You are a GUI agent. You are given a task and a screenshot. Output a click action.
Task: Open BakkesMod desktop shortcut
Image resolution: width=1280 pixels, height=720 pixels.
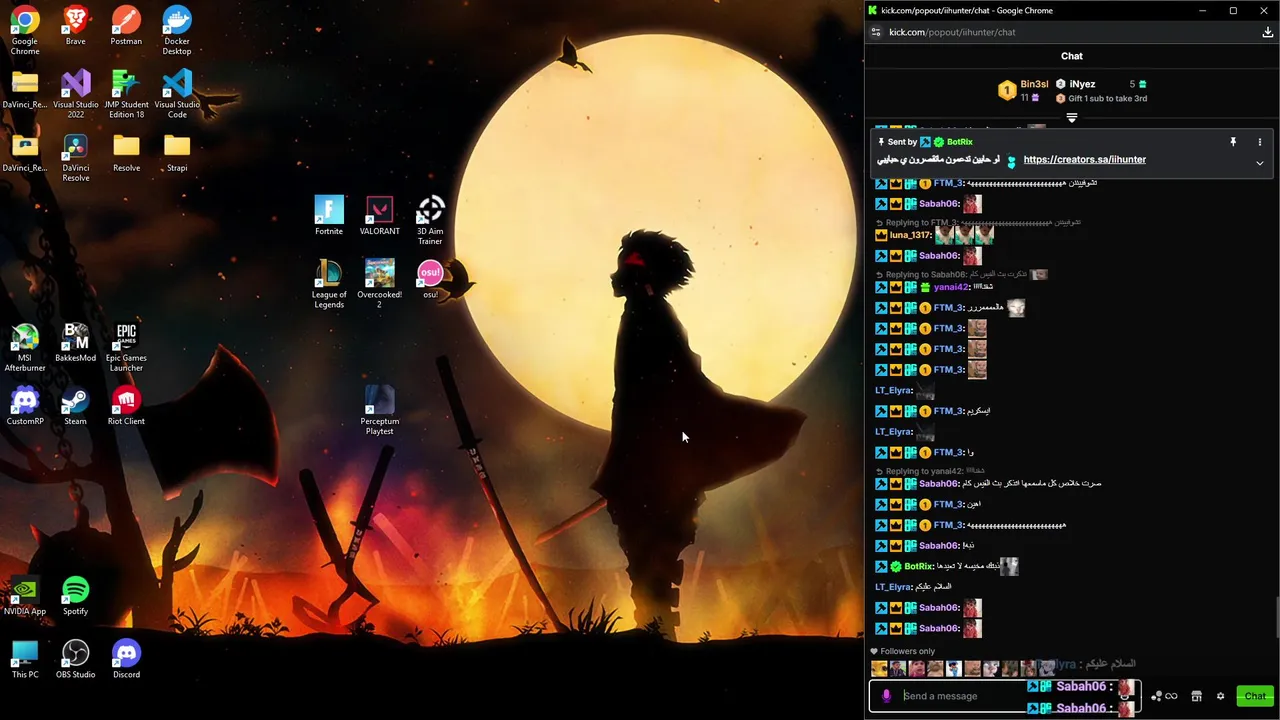(75, 342)
